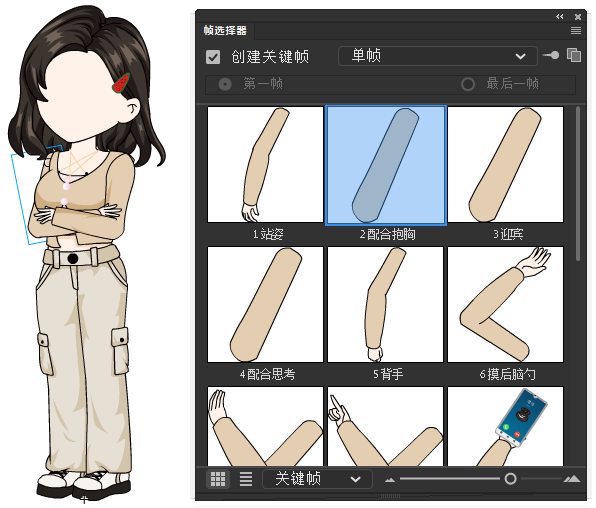The image size is (596, 508).
Task: Pick the pointing finger arm thumbnail
Action: pyautogui.click(x=385, y=426)
